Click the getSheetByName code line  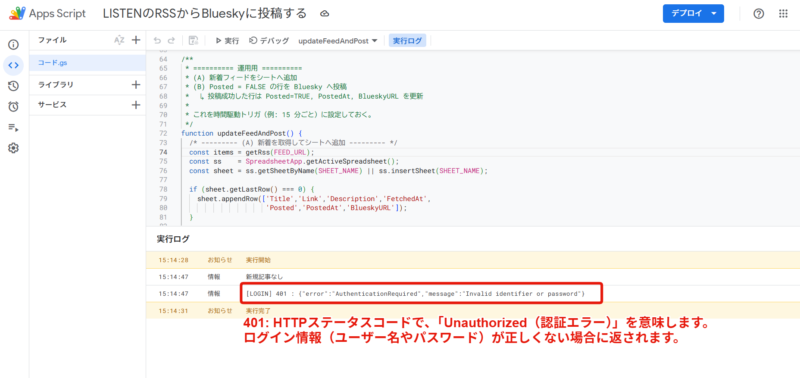tap(338, 171)
